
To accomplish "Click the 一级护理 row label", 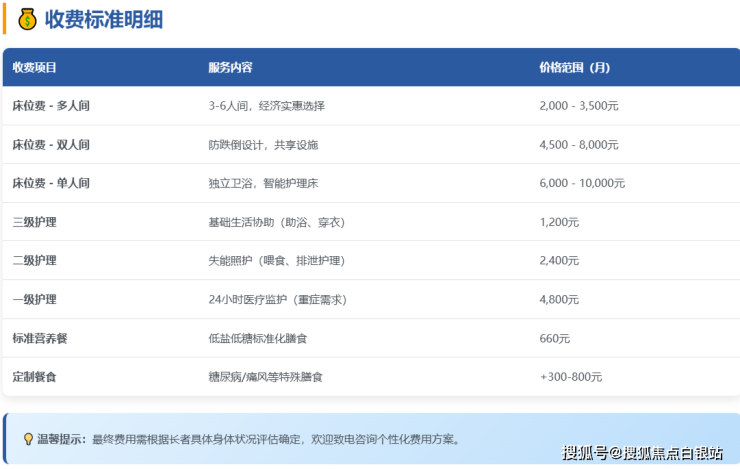I will (x=34, y=300).
